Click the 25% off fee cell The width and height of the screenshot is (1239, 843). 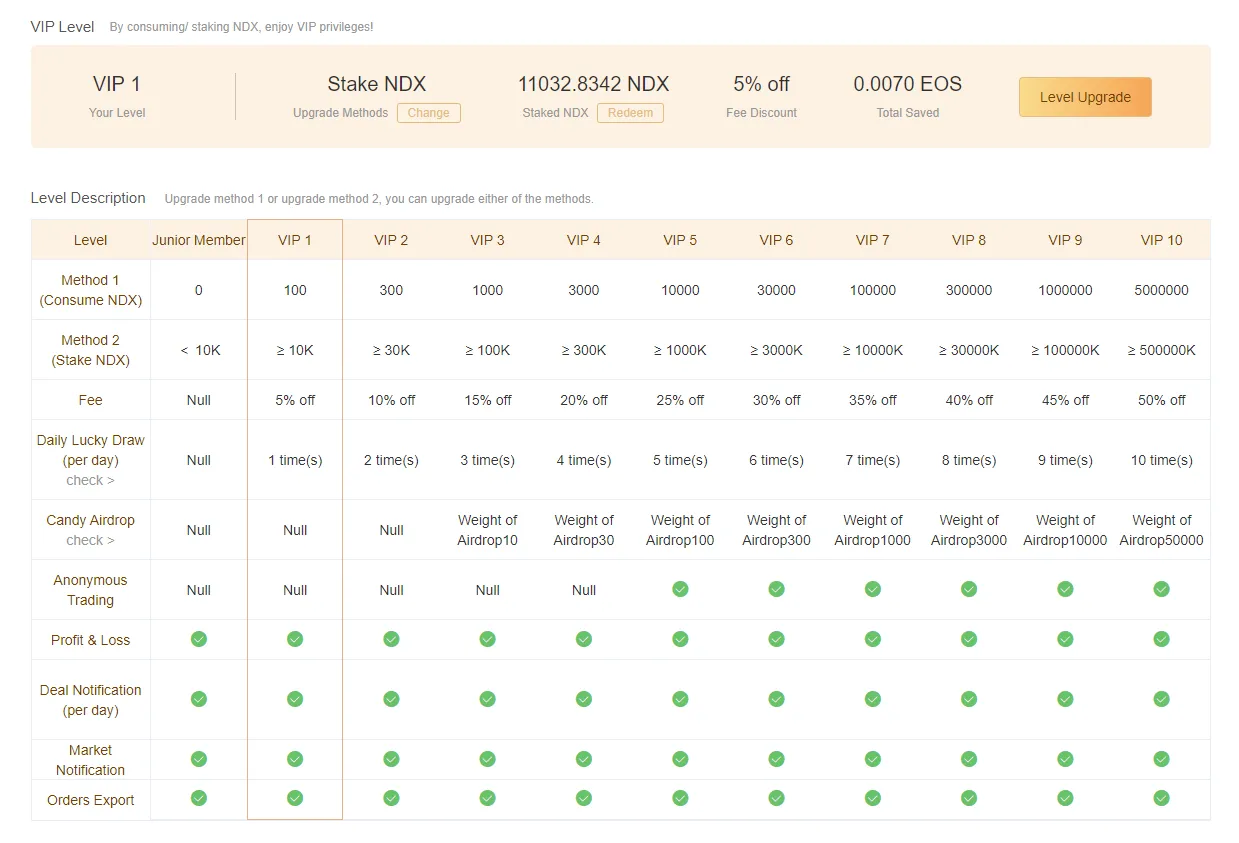[680, 400]
